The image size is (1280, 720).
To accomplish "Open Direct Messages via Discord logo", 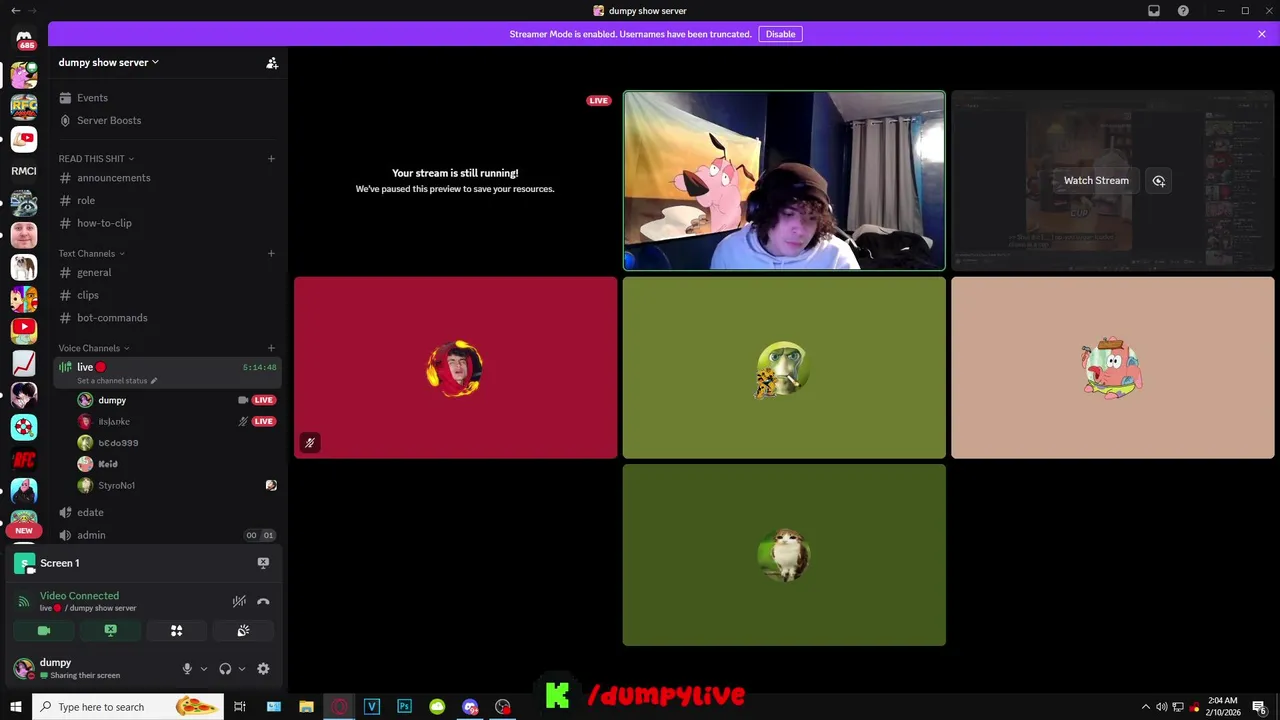I will point(24,37).
